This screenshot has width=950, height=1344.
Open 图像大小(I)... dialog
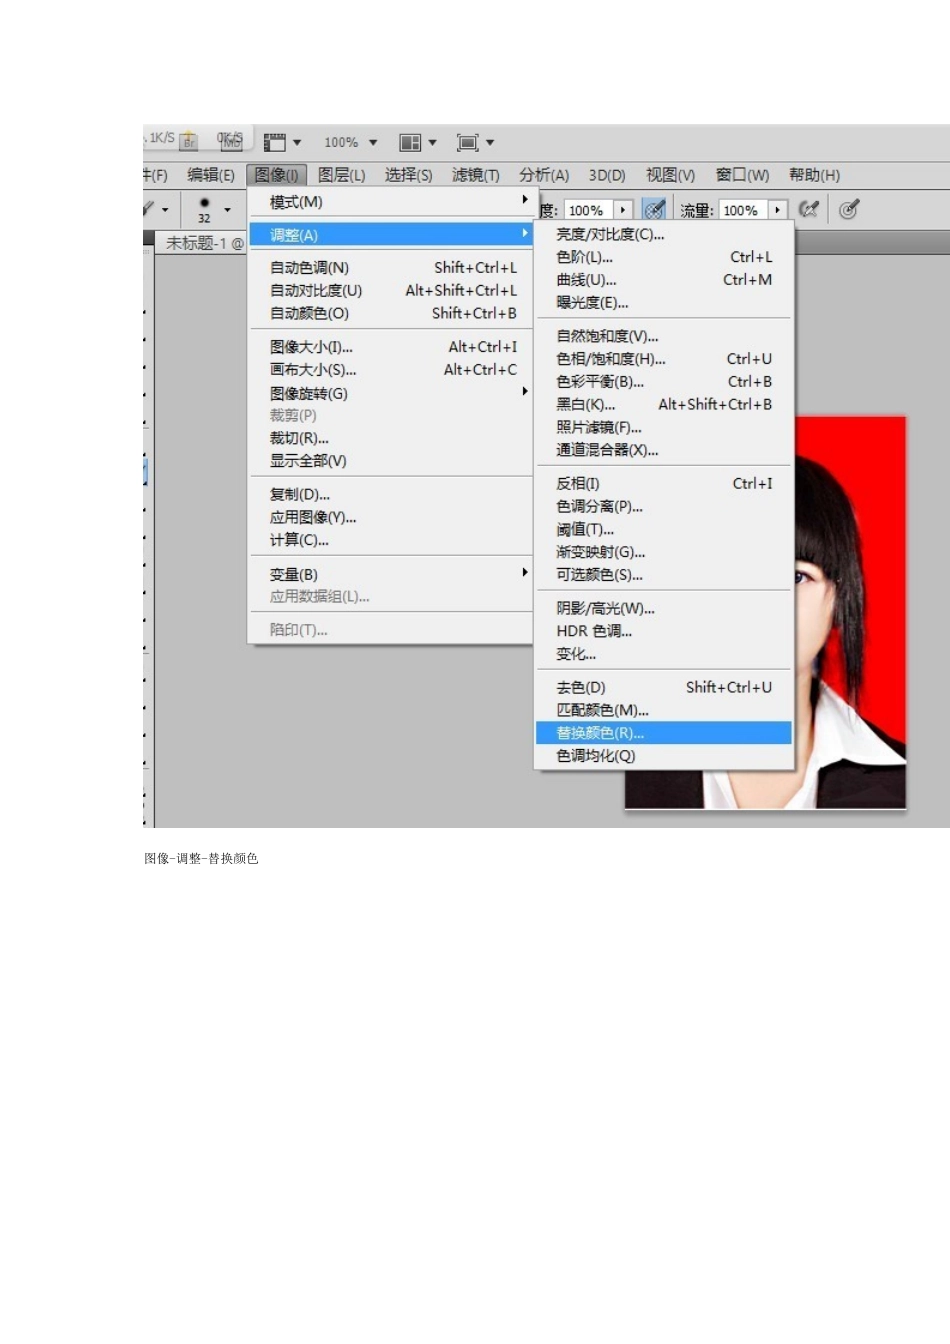point(391,347)
